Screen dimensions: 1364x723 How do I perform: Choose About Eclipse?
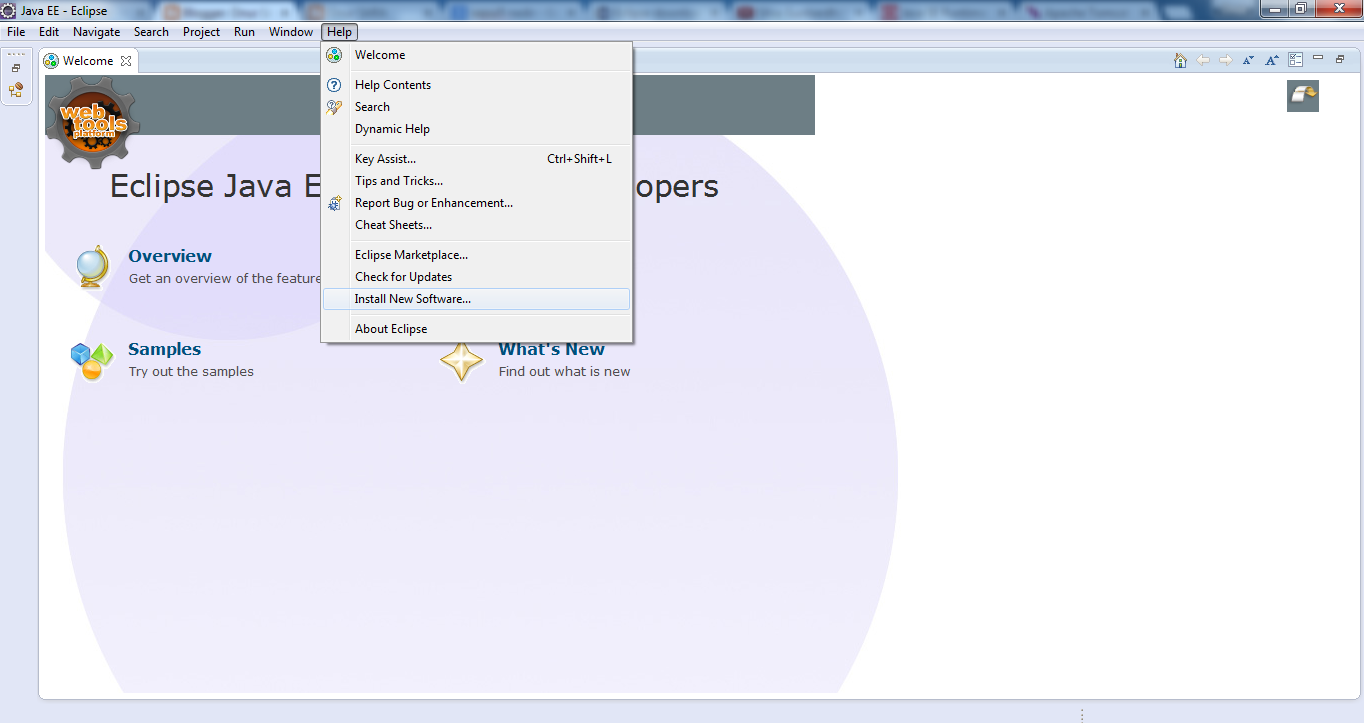tap(477, 329)
